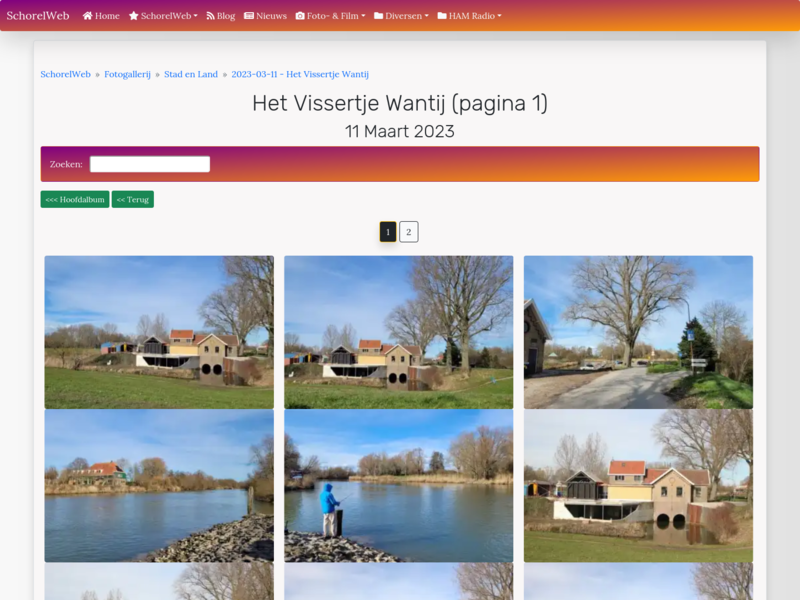800x600 pixels.
Task: Click the star icon beside SchorelWeb menu
Action: pyautogui.click(x=134, y=16)
